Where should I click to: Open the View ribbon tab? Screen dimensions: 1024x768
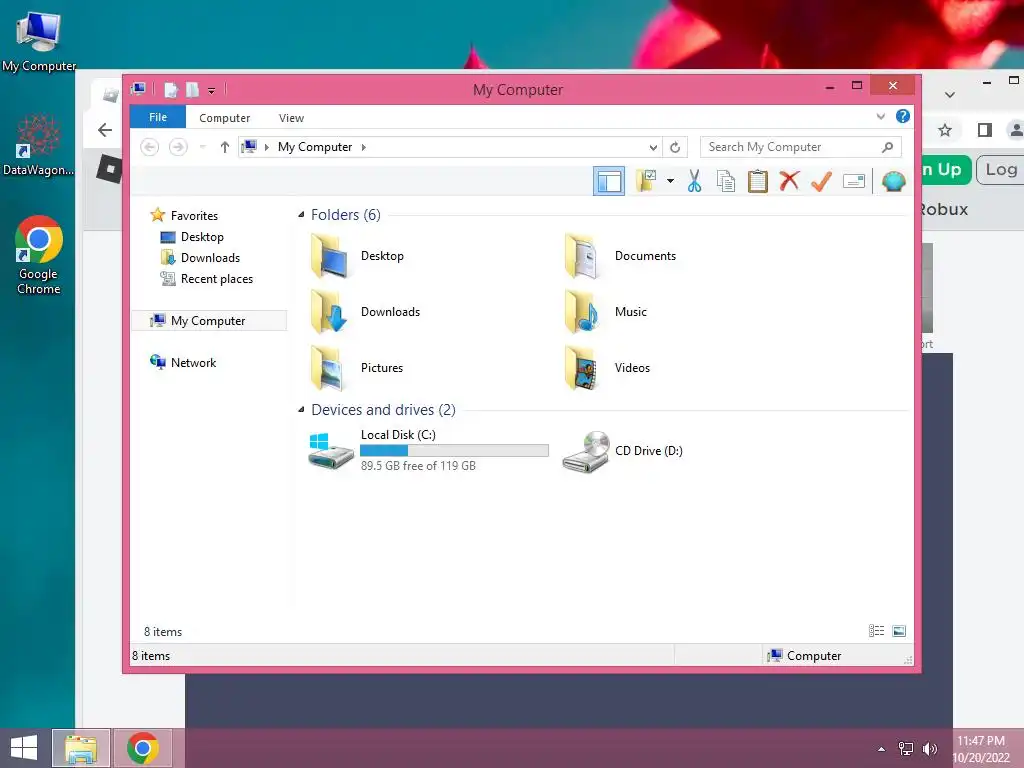pyautogui.click(x=291, y=118)
